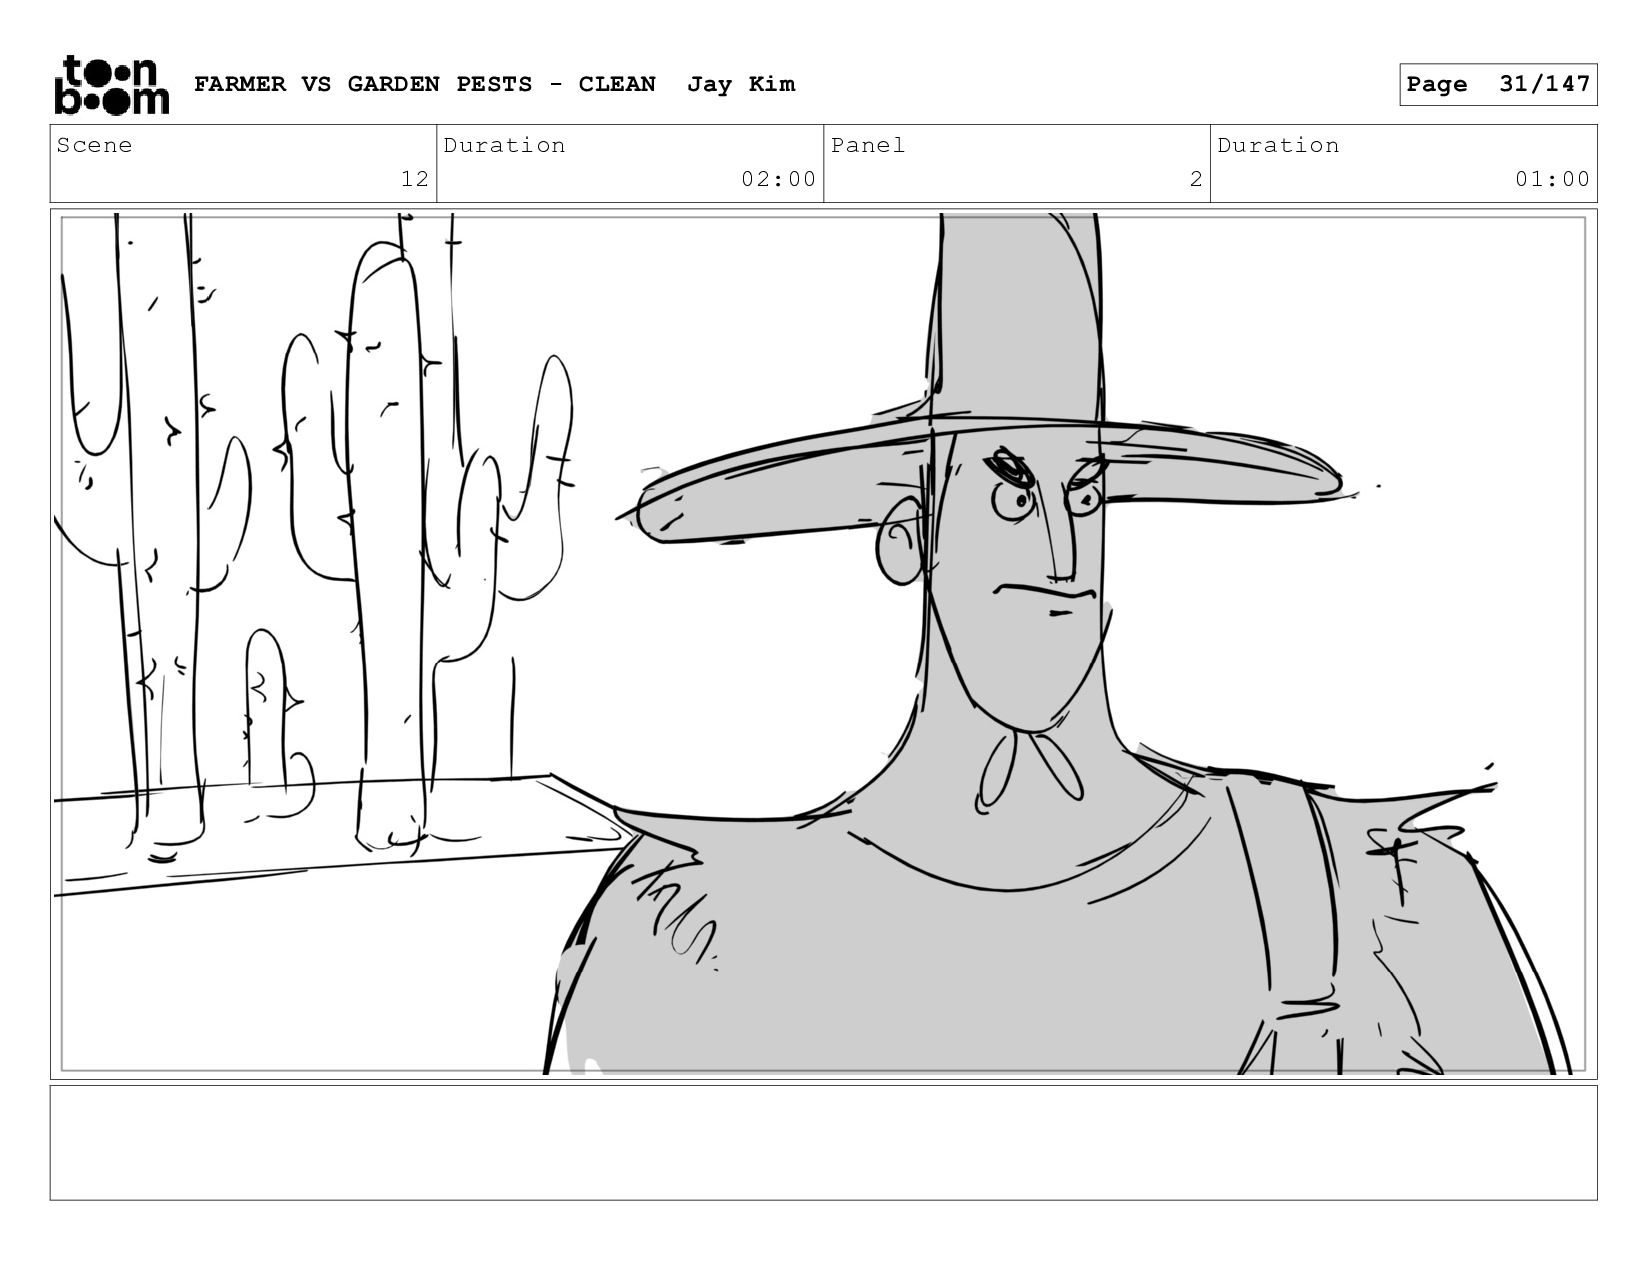1650x1275 pixels.
Task: Click the 'Panel' label
Action: pyautogui.click(x=868, y=145)
